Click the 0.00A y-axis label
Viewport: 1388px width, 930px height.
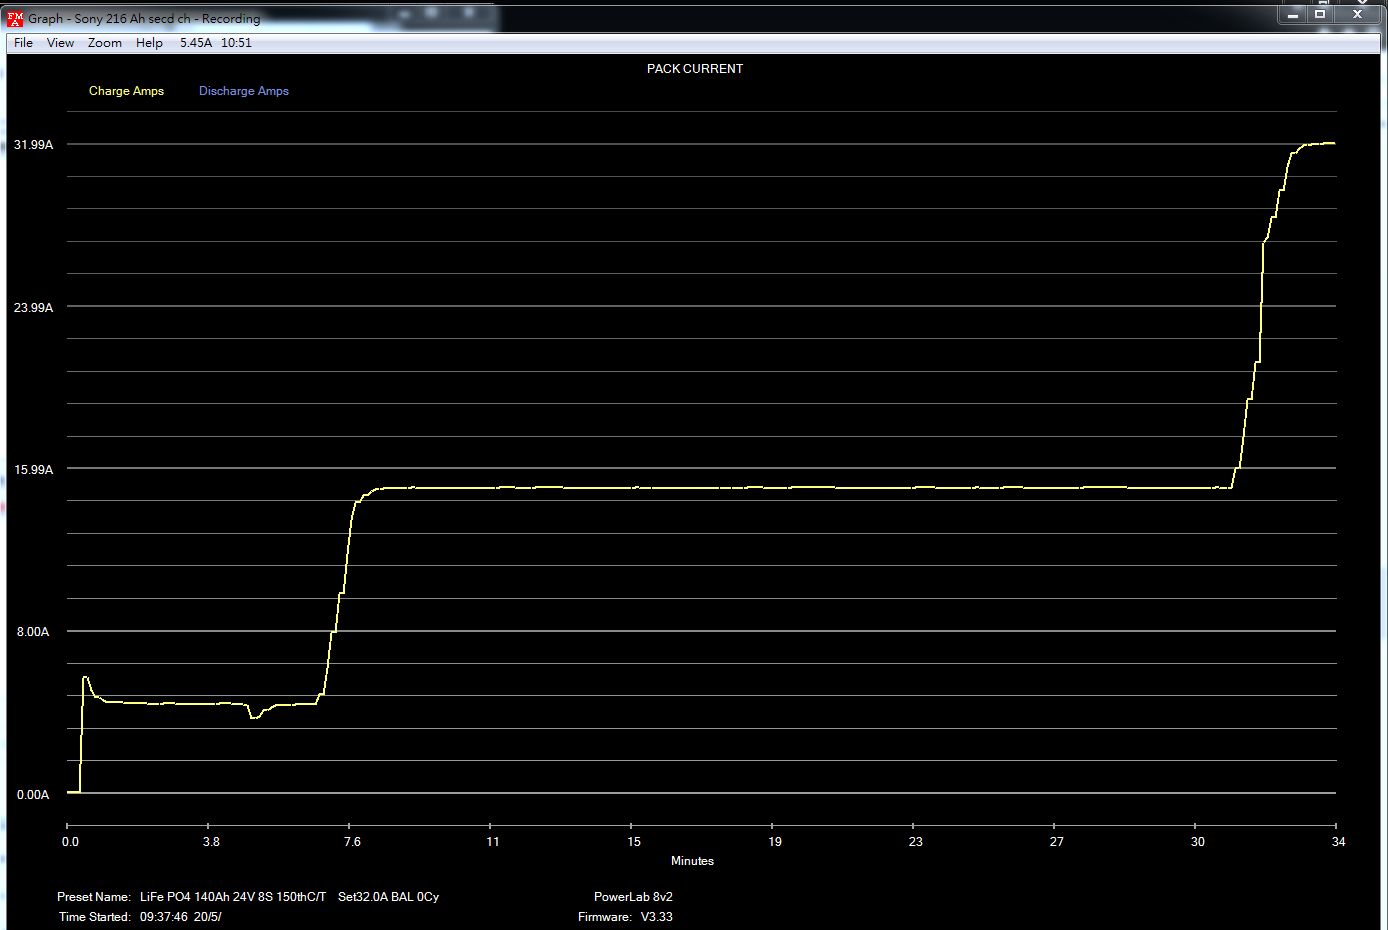pyautogui.click(x=33, y=795)
